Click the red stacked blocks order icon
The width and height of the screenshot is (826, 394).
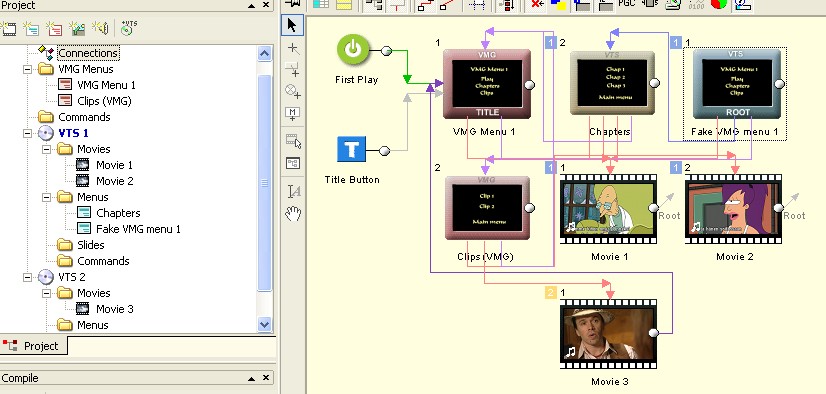507,5
